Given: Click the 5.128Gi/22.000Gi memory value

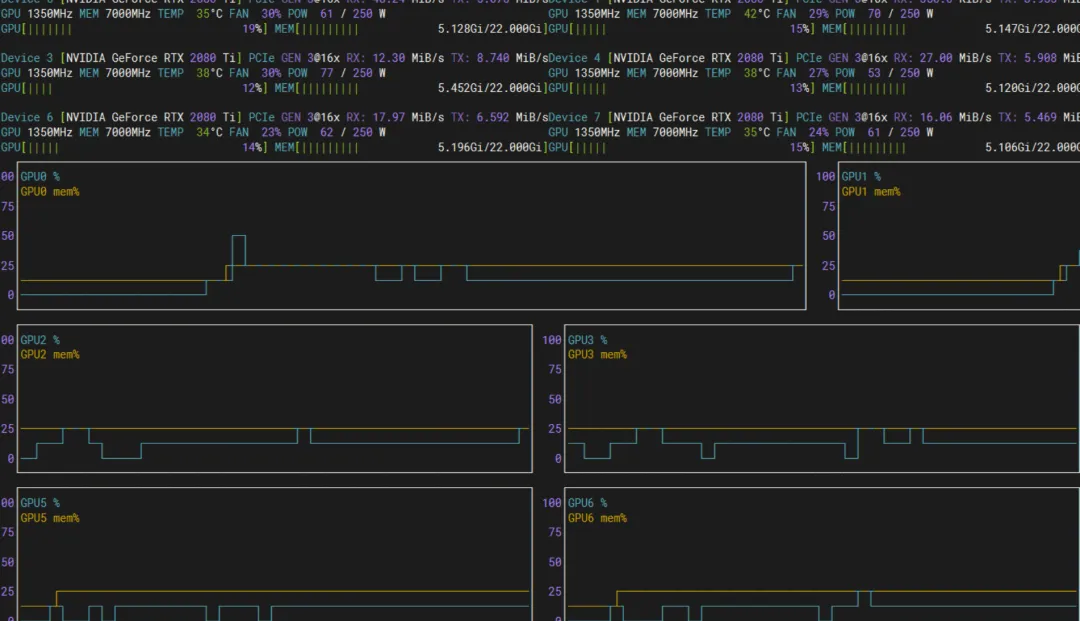Looking at the screenshot, I should (490, 29).
